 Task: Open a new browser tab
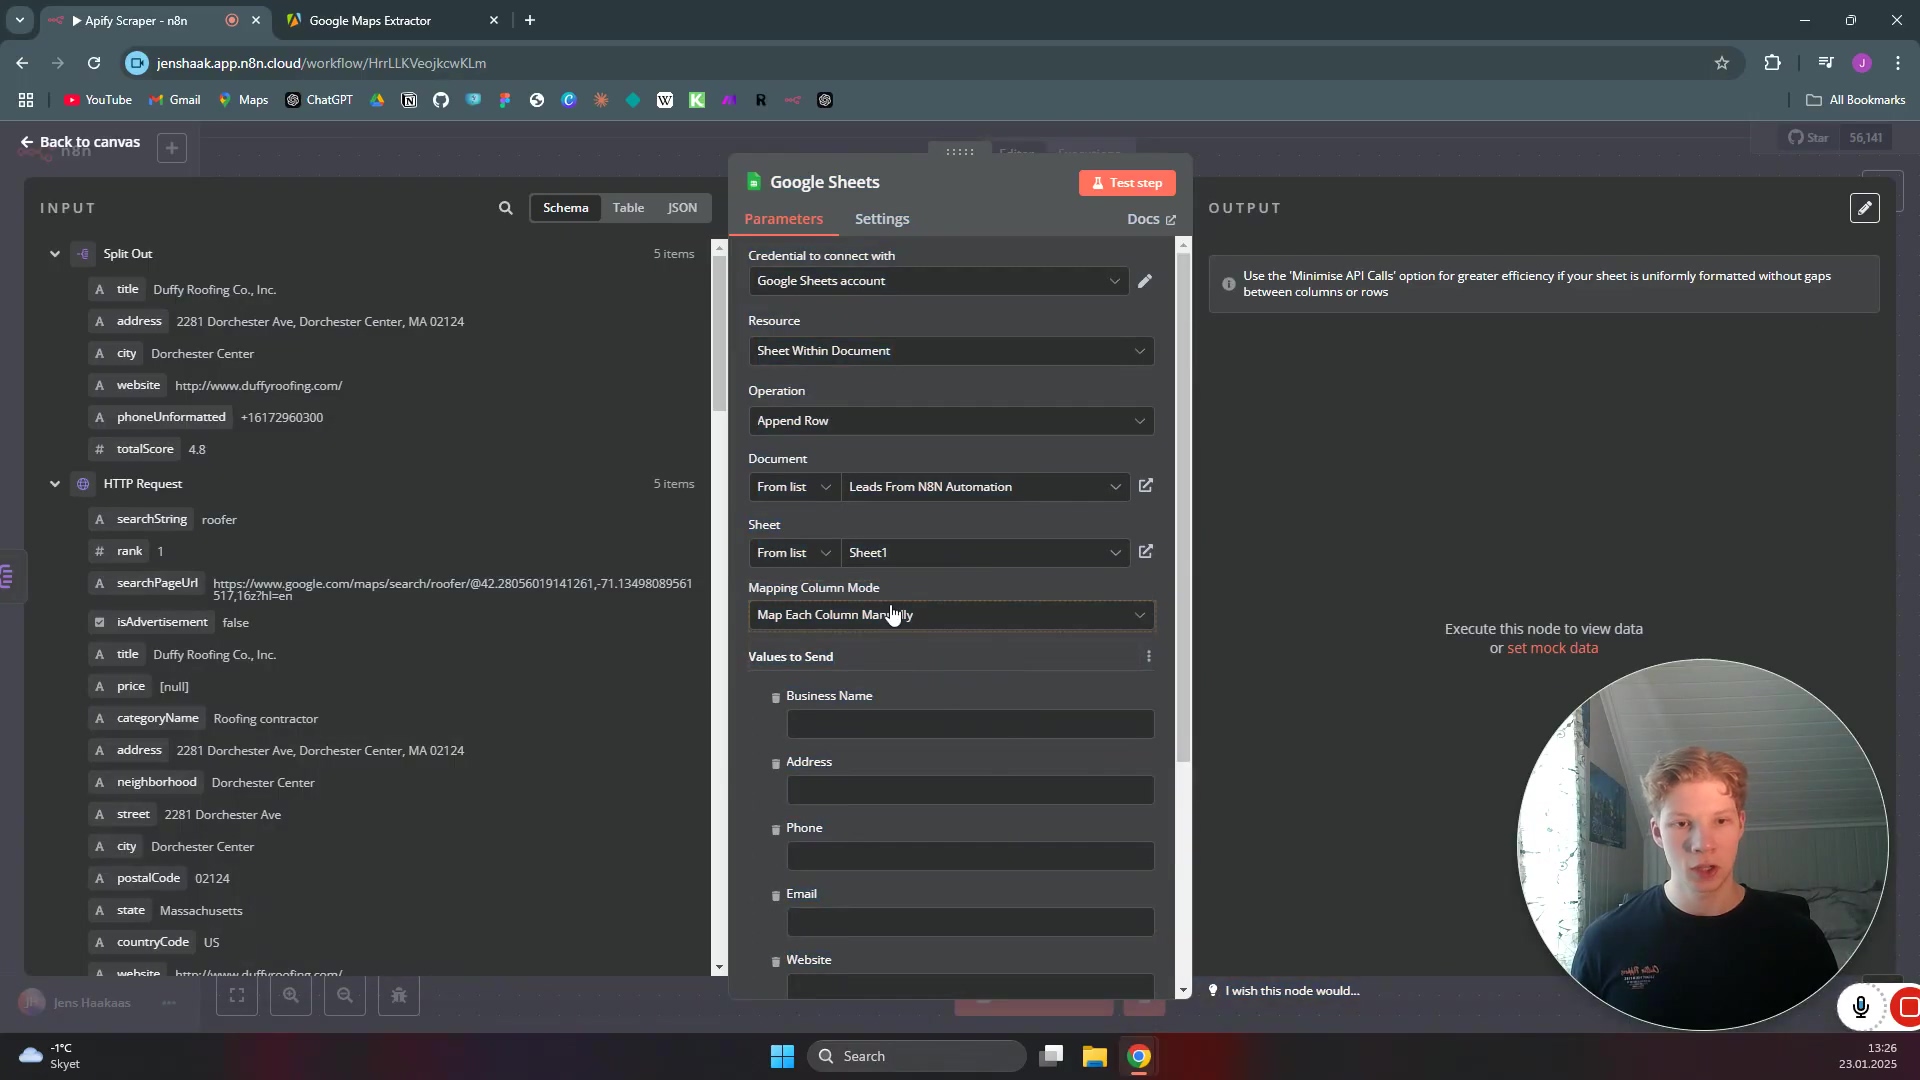click(x=530, y=20)
